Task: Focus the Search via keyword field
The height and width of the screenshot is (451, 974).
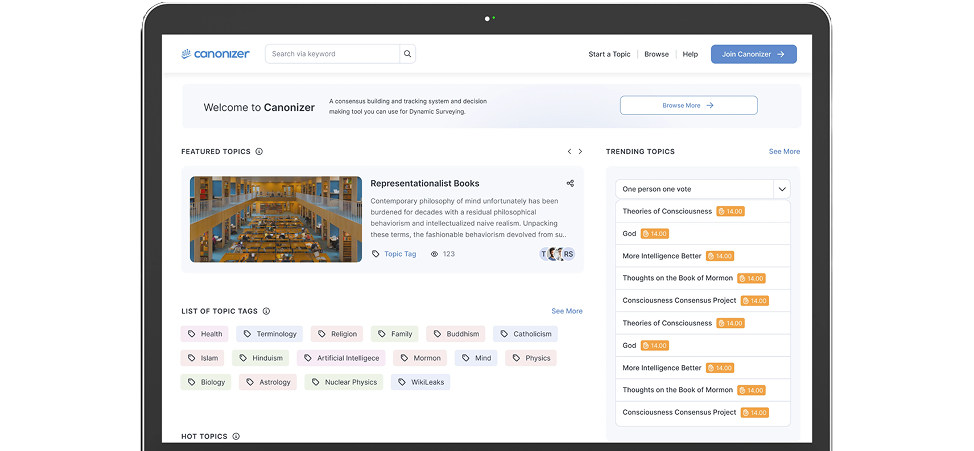Action: [333, 54]
